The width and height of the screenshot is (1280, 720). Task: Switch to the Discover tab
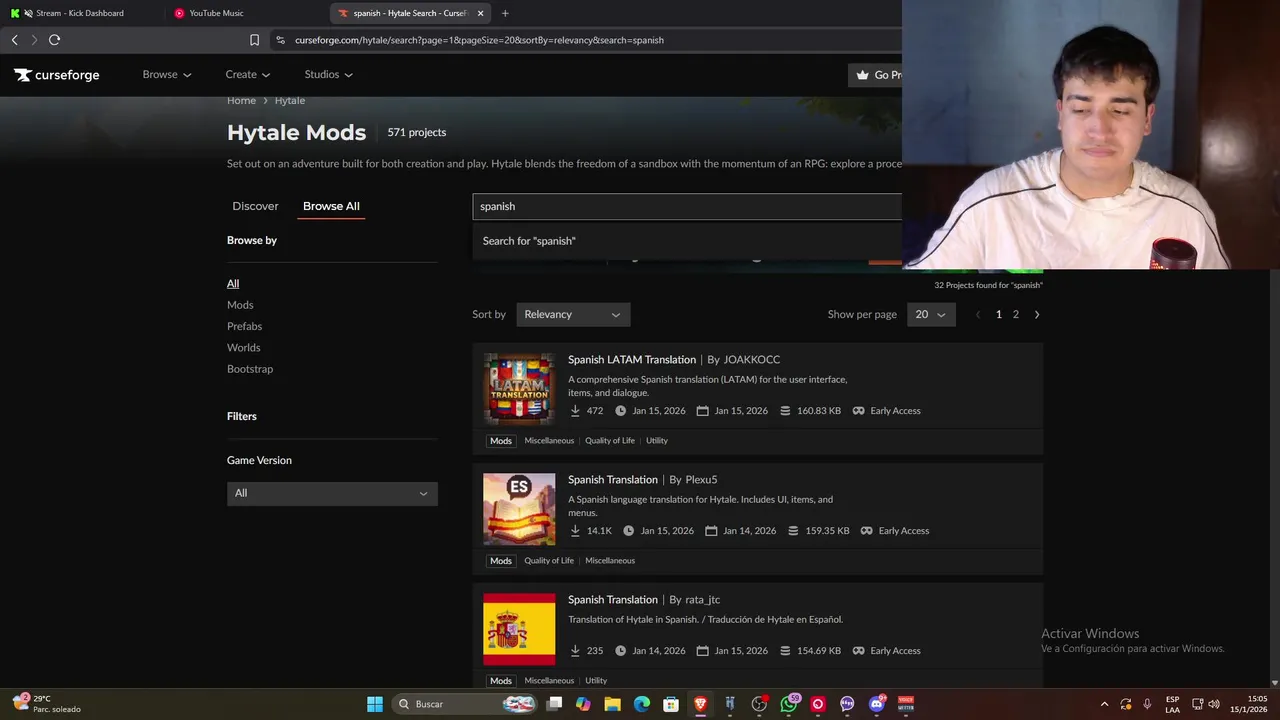(255, 206)
